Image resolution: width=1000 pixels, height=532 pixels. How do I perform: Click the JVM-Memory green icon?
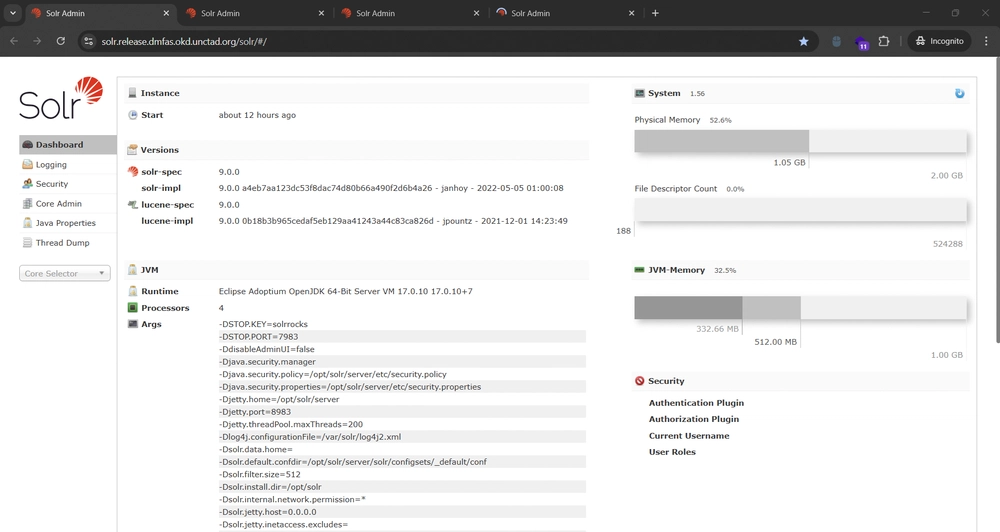tap(640, 270)
